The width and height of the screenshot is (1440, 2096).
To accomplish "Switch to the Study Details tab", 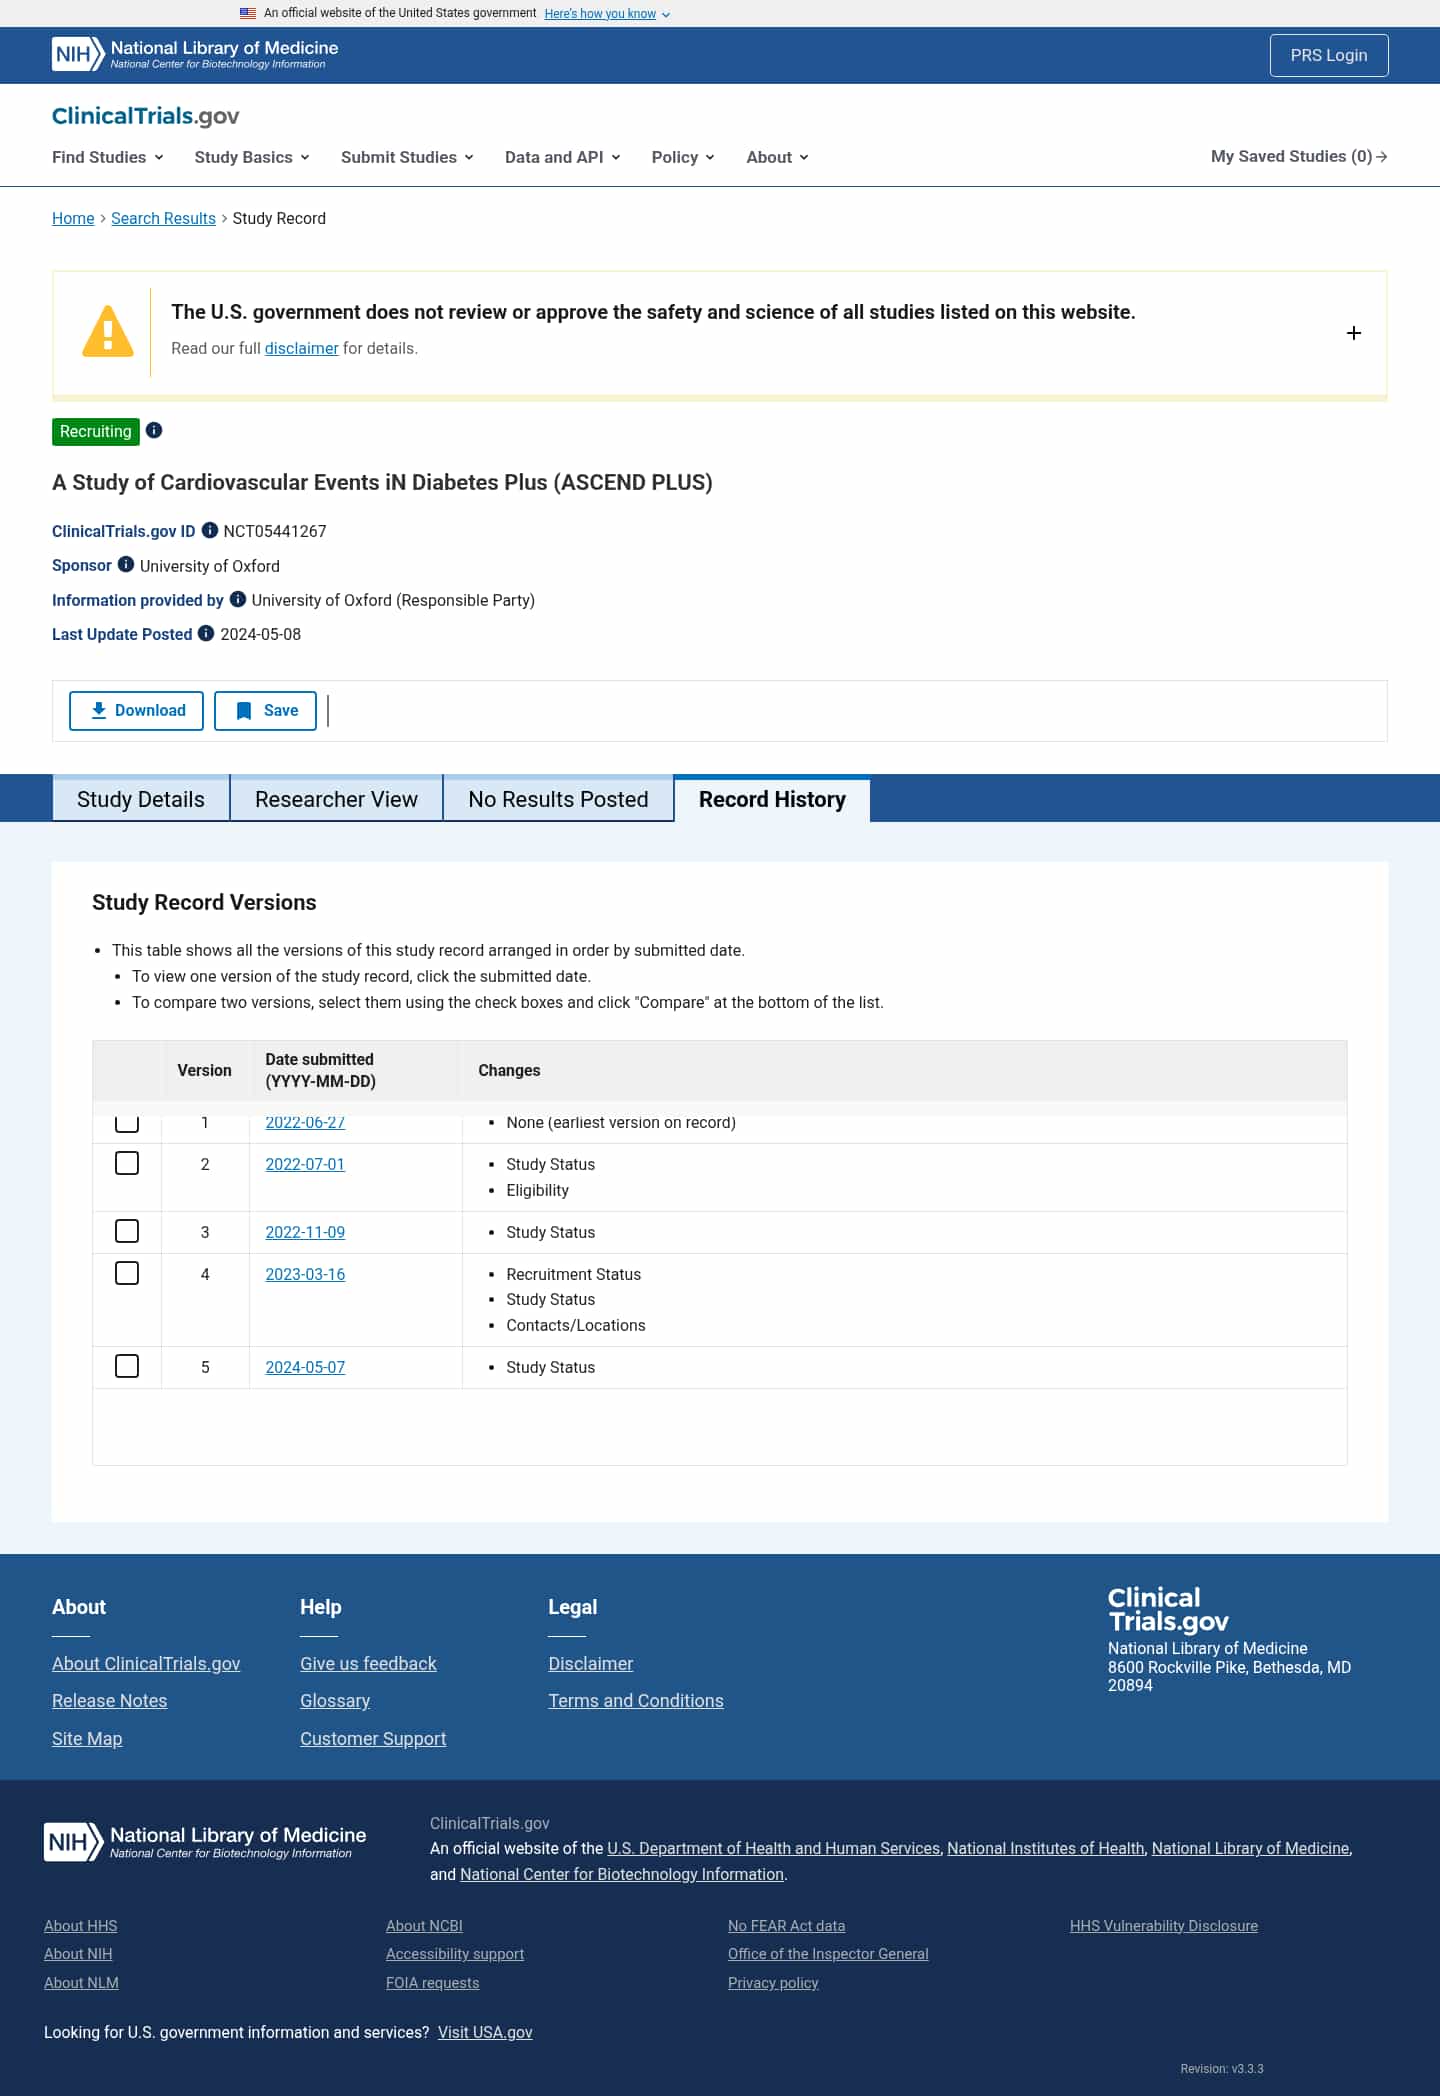I will pyautogui.click(x=141, y=799).
